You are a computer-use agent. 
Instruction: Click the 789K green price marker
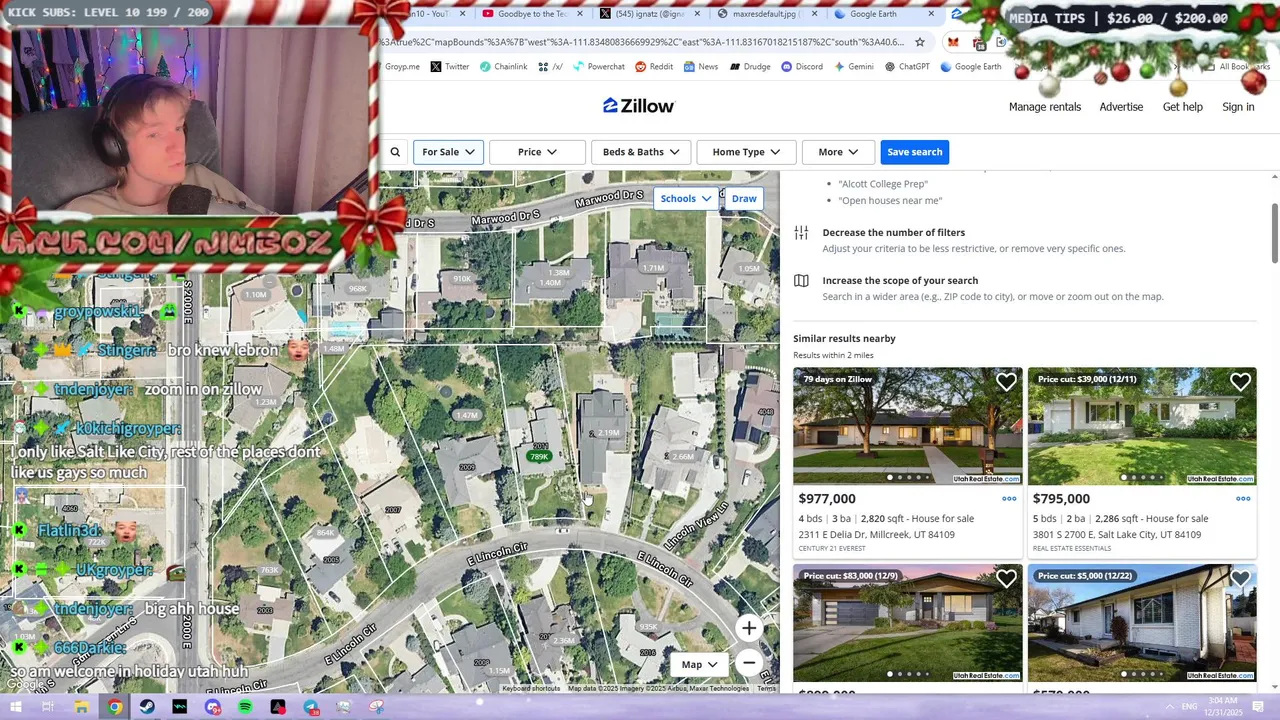pos(539,457)
